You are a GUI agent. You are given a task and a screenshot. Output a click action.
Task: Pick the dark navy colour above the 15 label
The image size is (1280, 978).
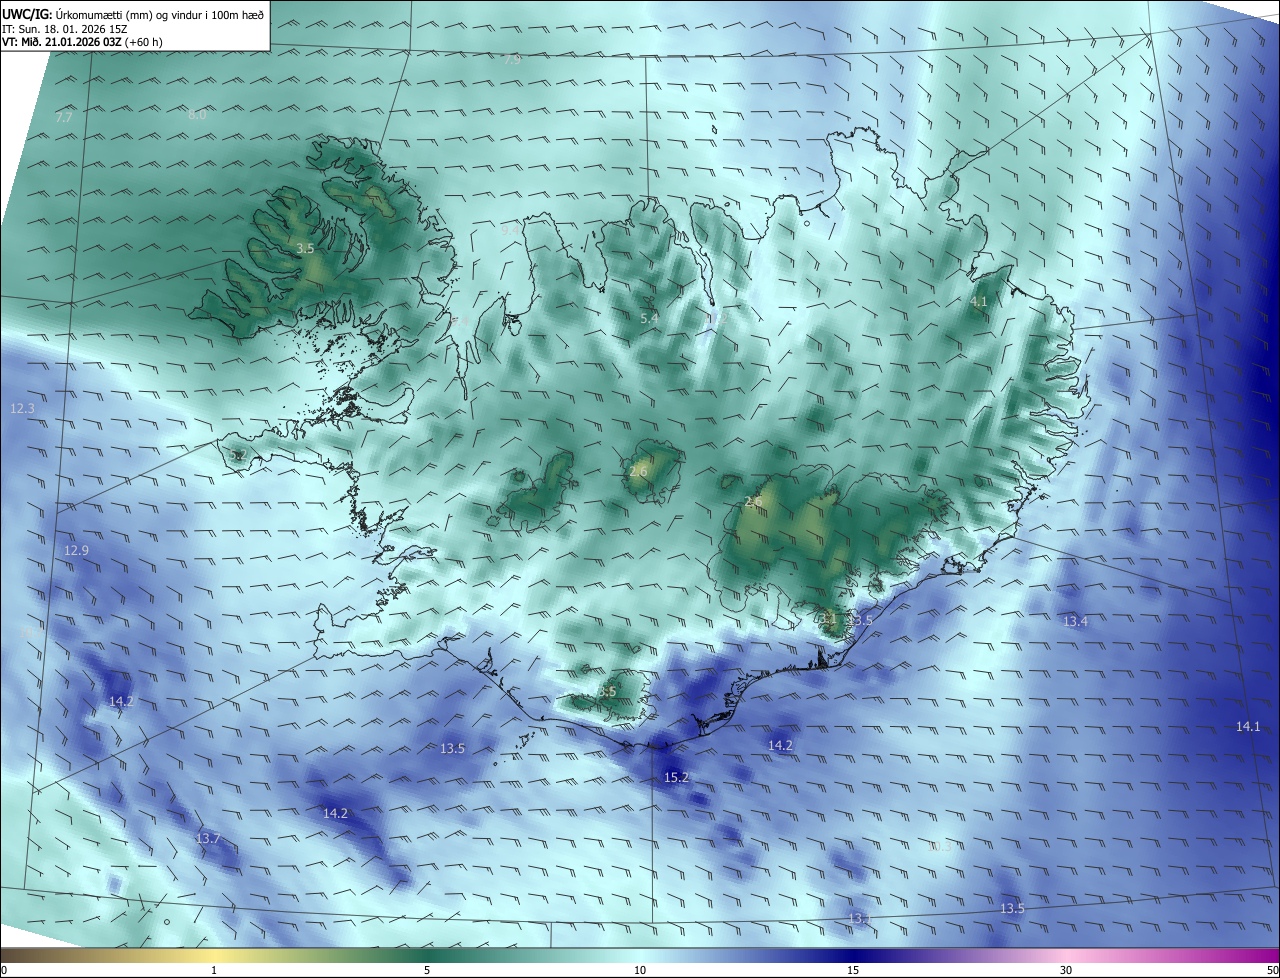point(853,955)
